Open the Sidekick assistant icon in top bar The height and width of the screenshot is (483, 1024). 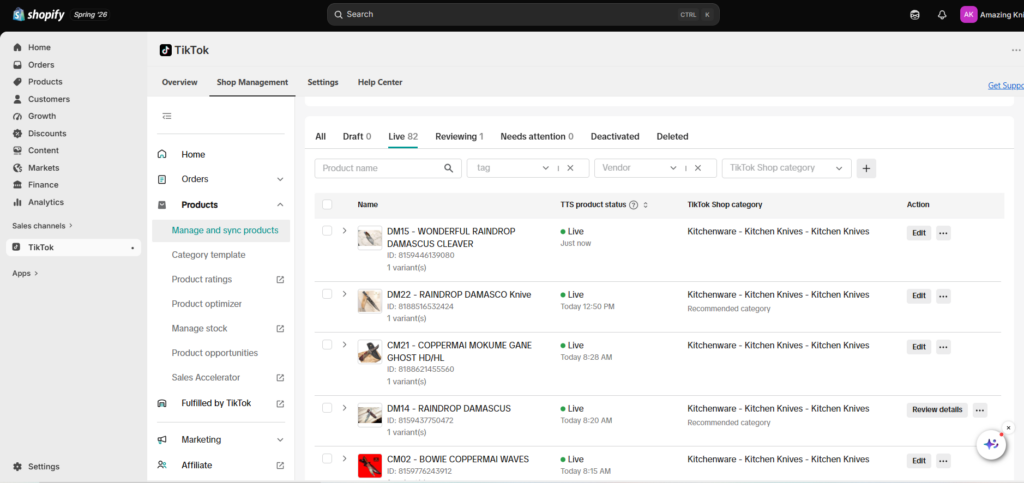coord(915,14)
